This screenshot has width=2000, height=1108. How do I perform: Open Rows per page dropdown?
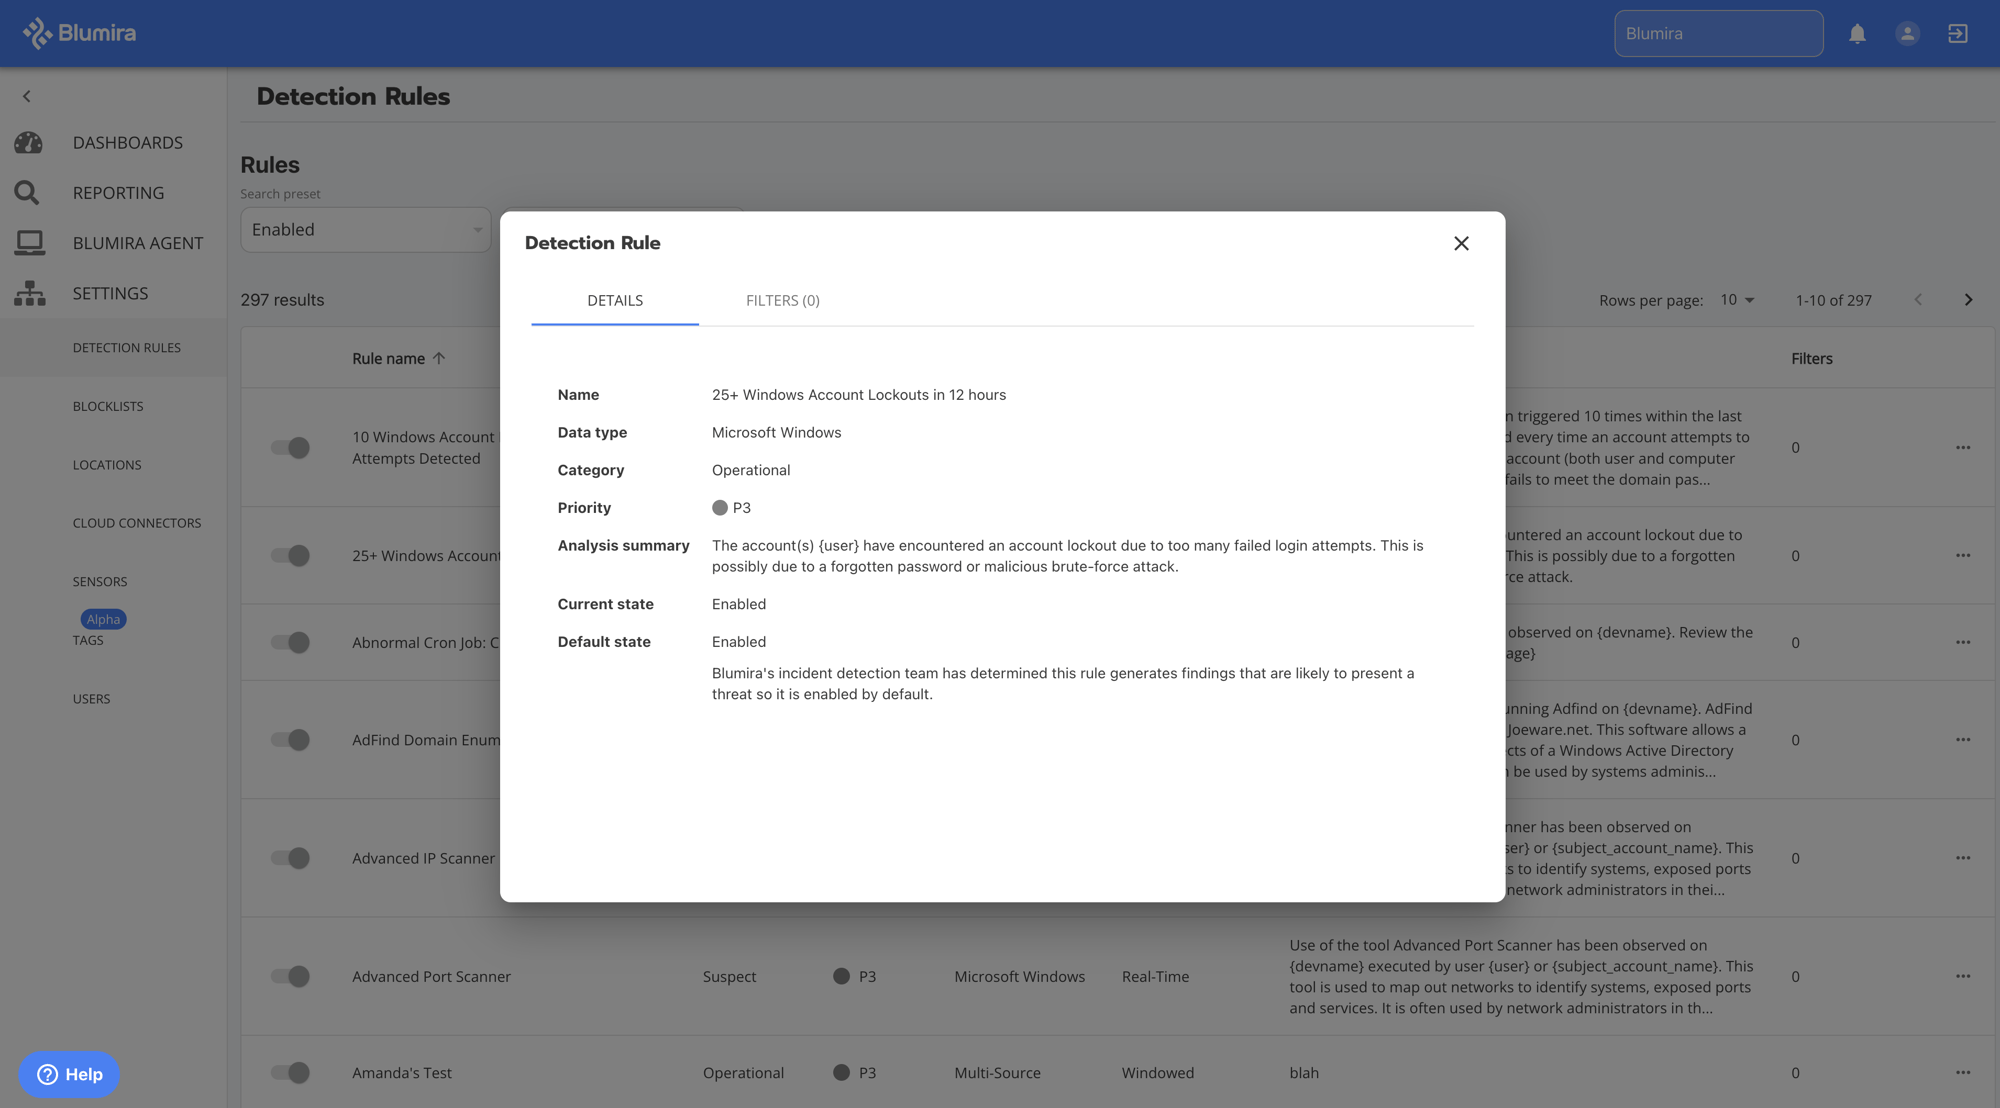1737,300
